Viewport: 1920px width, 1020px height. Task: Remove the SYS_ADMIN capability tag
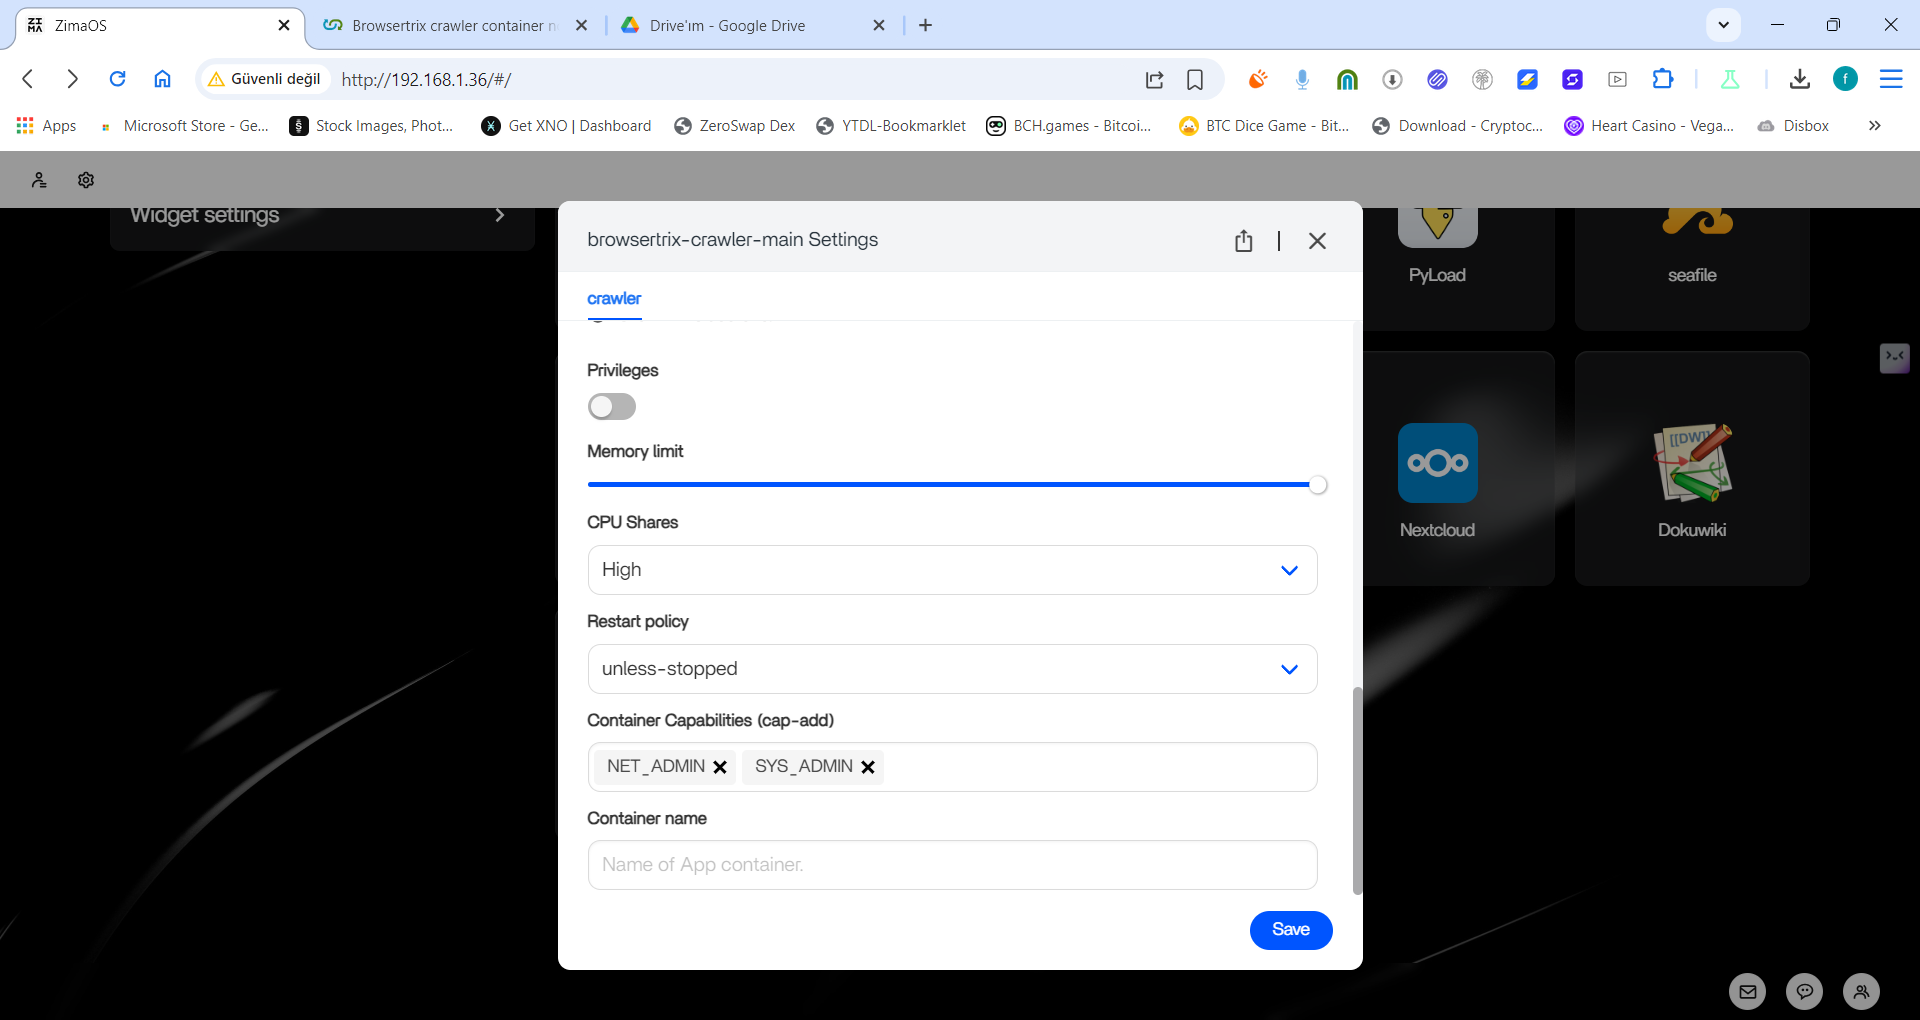point(868,767)
